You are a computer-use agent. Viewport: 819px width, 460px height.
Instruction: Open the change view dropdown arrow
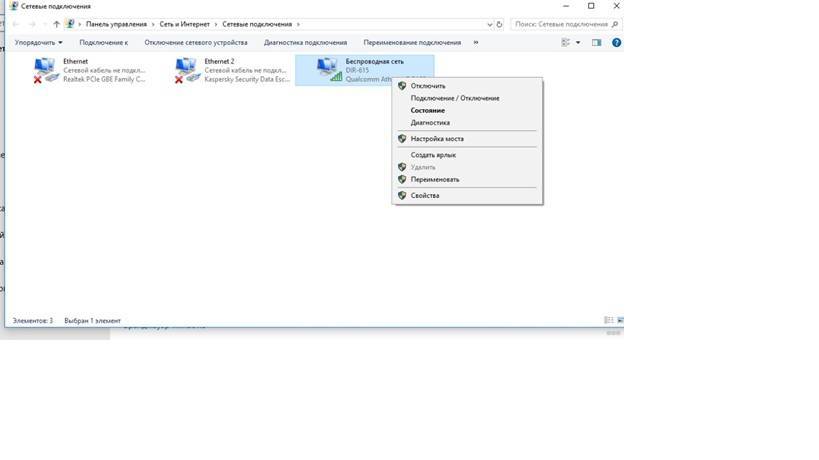coord(577,43)
